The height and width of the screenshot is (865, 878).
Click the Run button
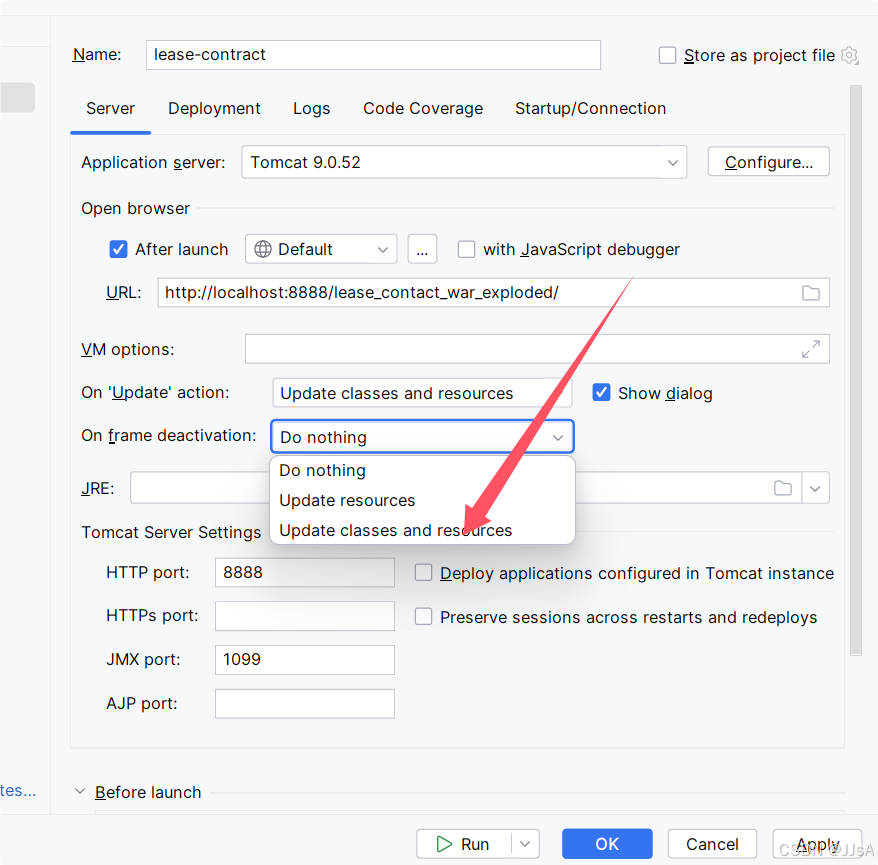(464, 844)
